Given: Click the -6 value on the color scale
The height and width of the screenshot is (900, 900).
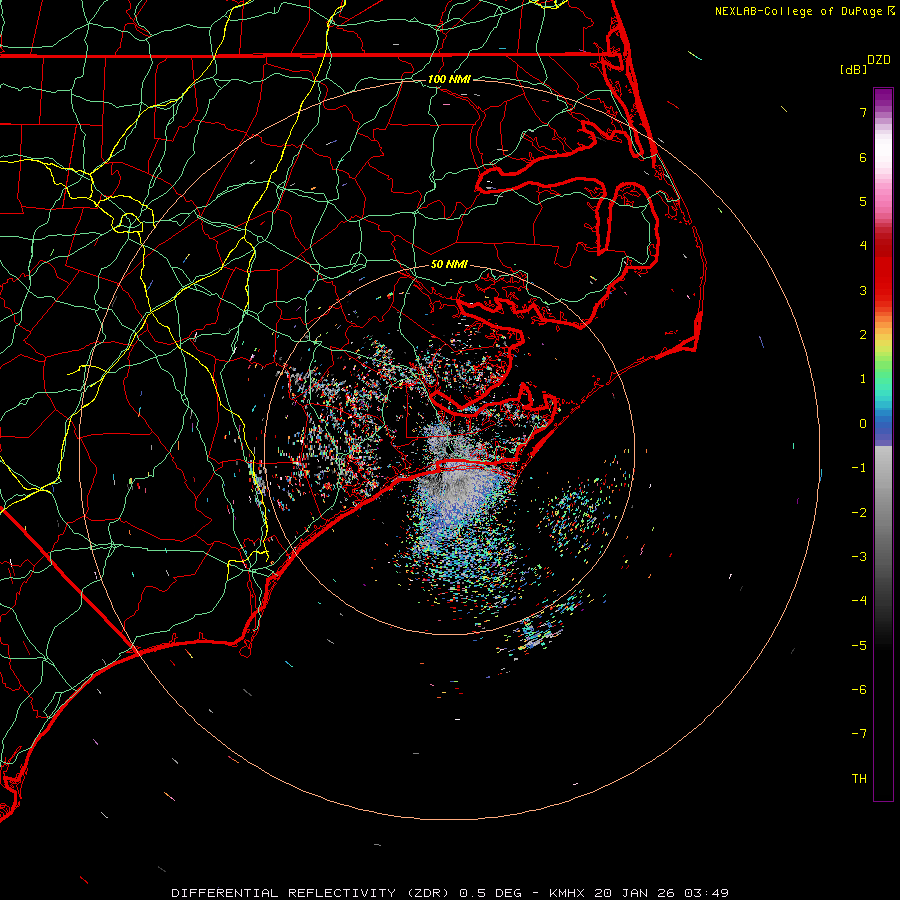Looking at the screenshot, I should (859, 690).
